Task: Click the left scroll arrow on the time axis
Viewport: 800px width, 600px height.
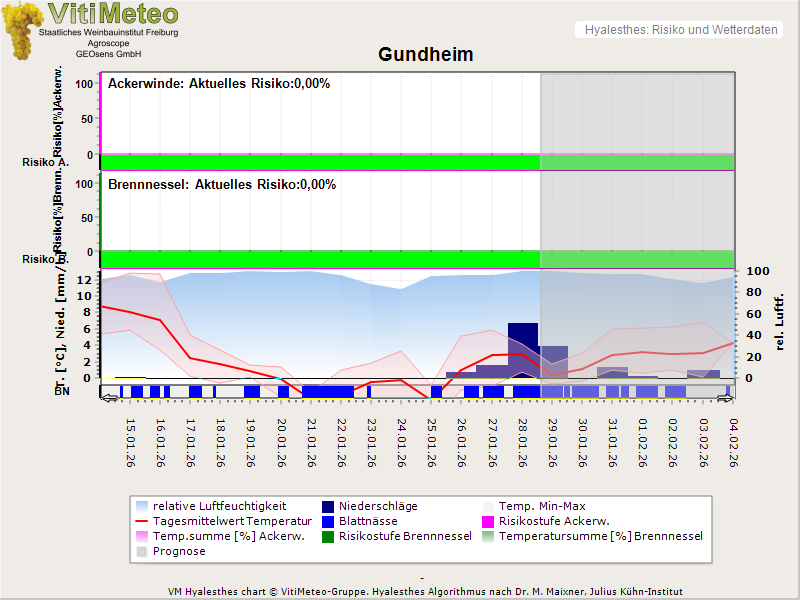Action: 109,399
